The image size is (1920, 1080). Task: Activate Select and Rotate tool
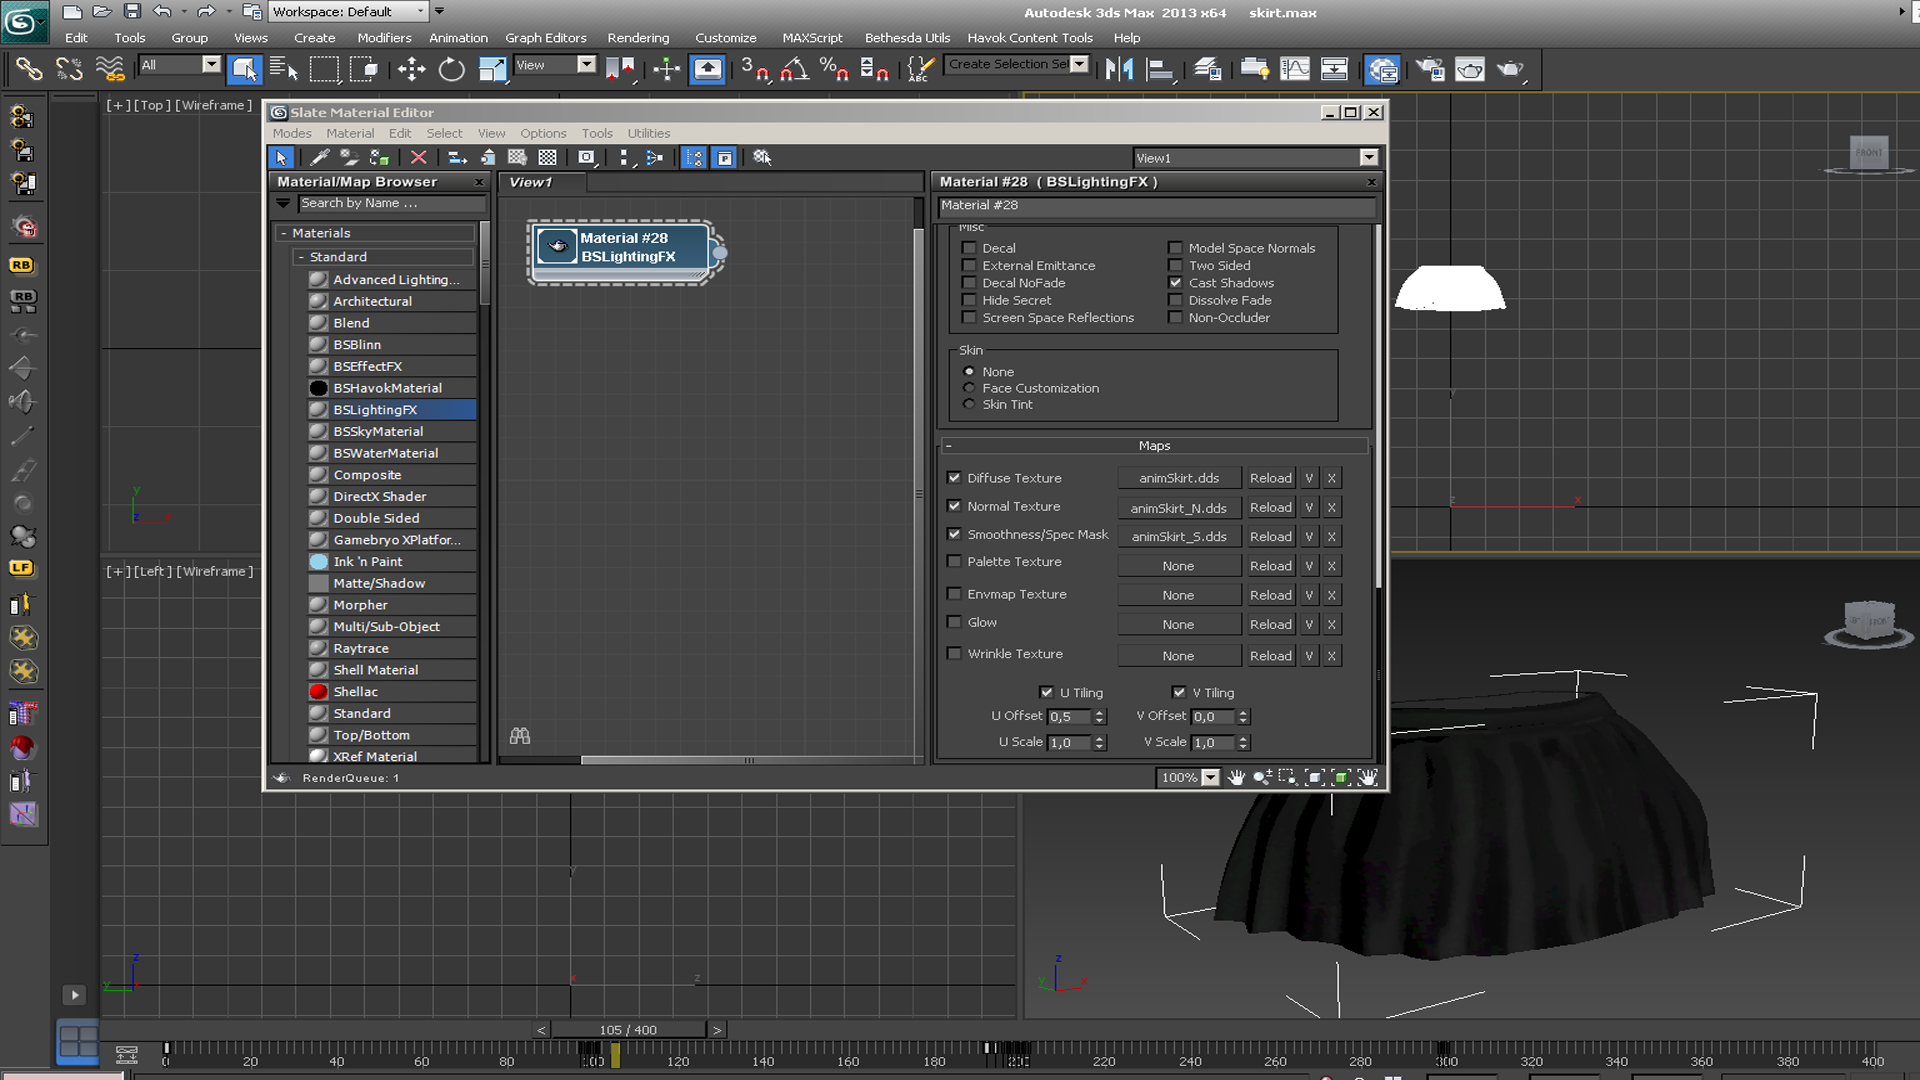point(451,69)
